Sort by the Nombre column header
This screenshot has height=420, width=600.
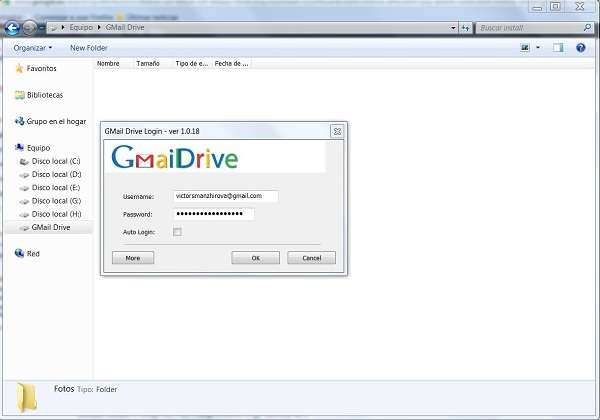108,63
